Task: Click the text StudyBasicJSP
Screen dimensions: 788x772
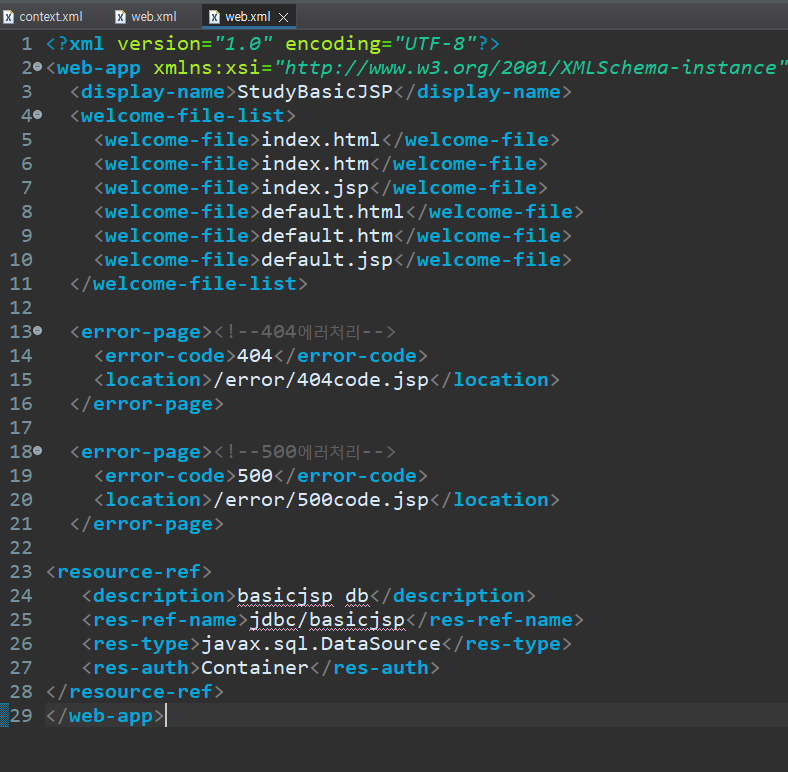Action: 315,92
